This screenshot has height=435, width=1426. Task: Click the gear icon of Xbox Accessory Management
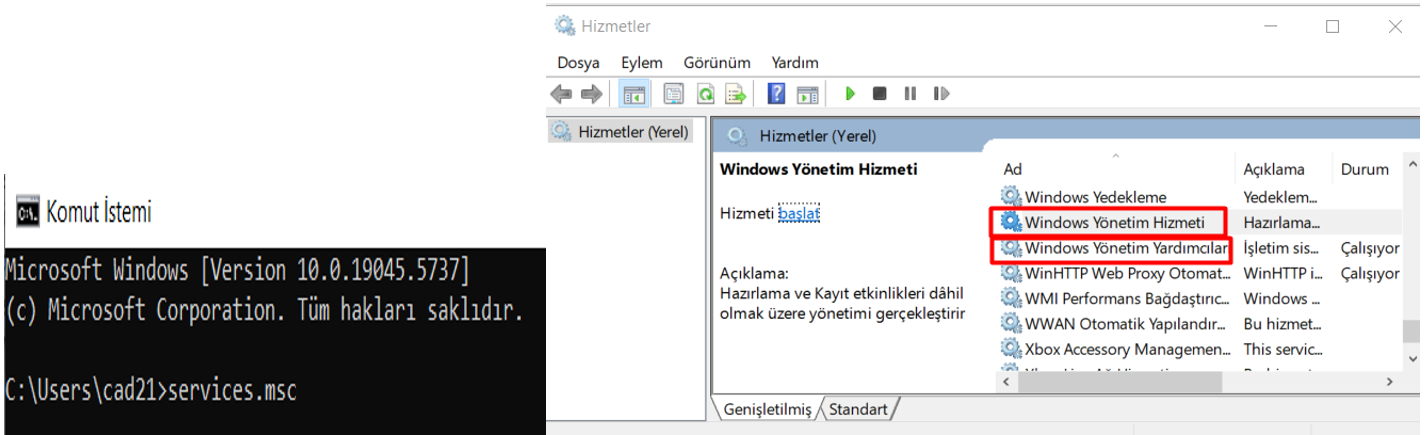1011,349
